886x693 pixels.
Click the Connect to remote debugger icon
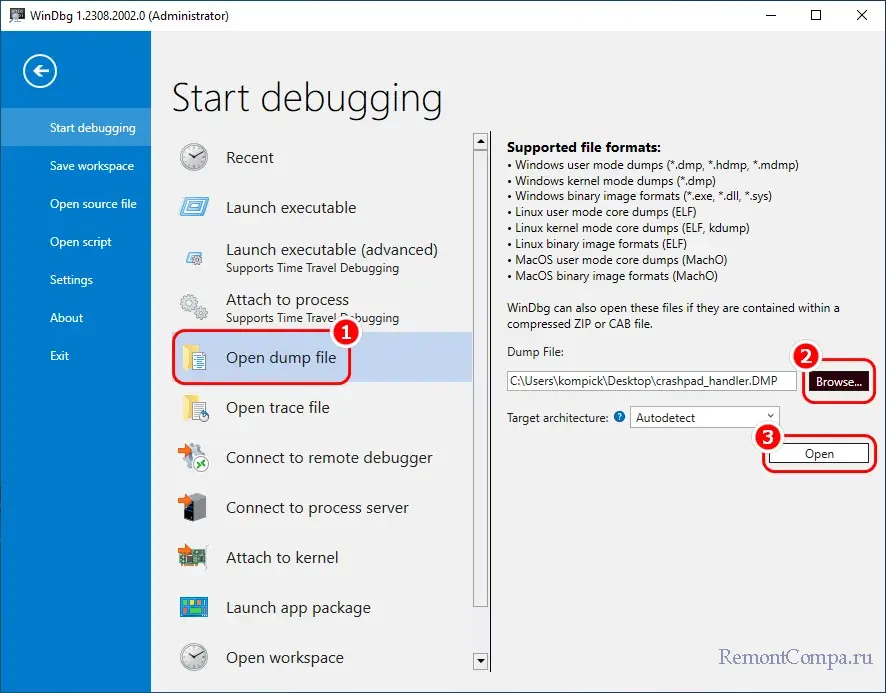click(193, 457)
